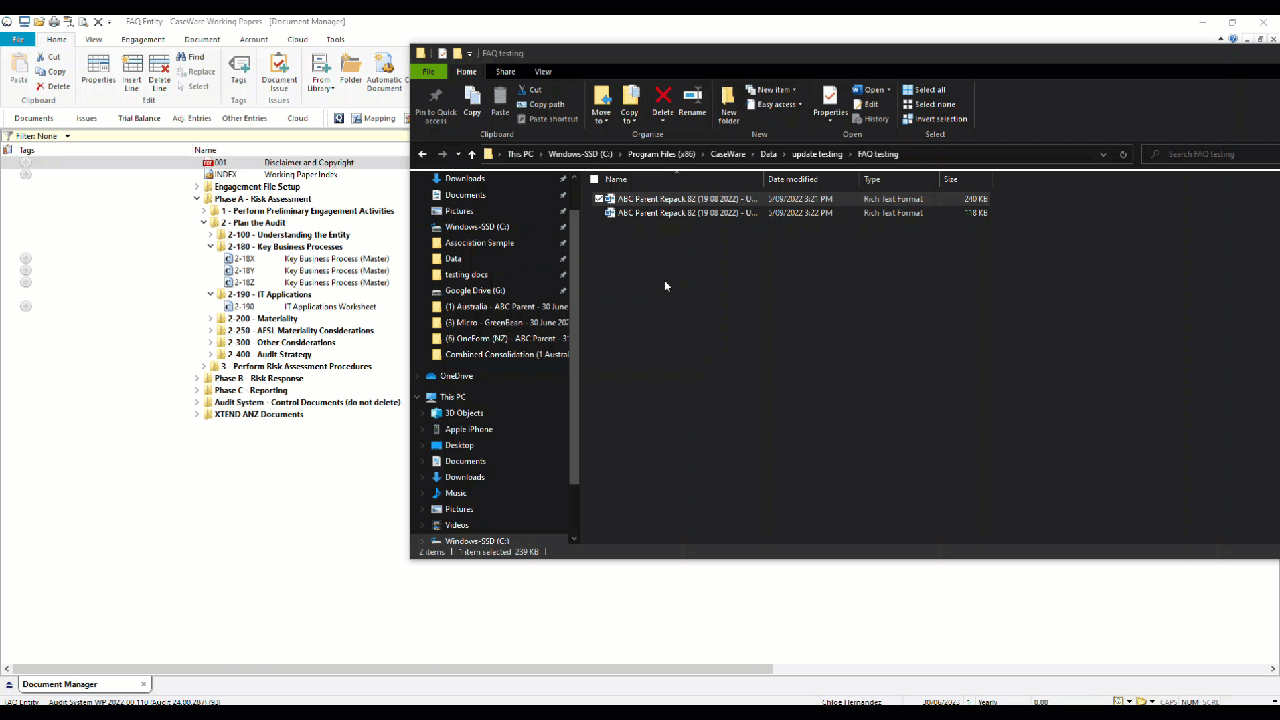The image size is (1280, 720).
Task: Click the open folder icon in CaseWare quick access toolbar
Action: pos(38,21)
